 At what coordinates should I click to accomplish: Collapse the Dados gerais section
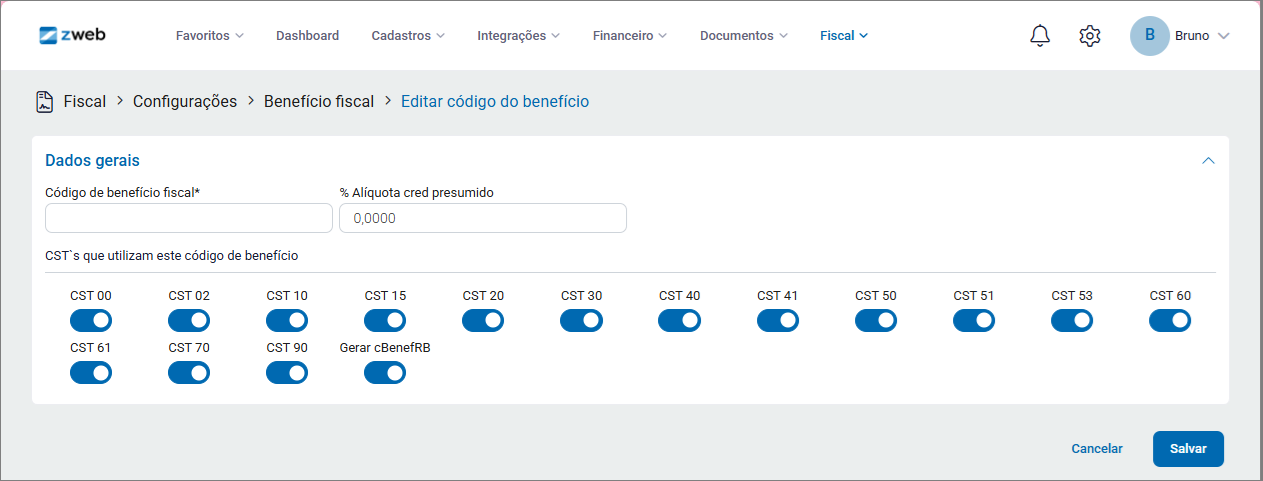pos(1208,160)
